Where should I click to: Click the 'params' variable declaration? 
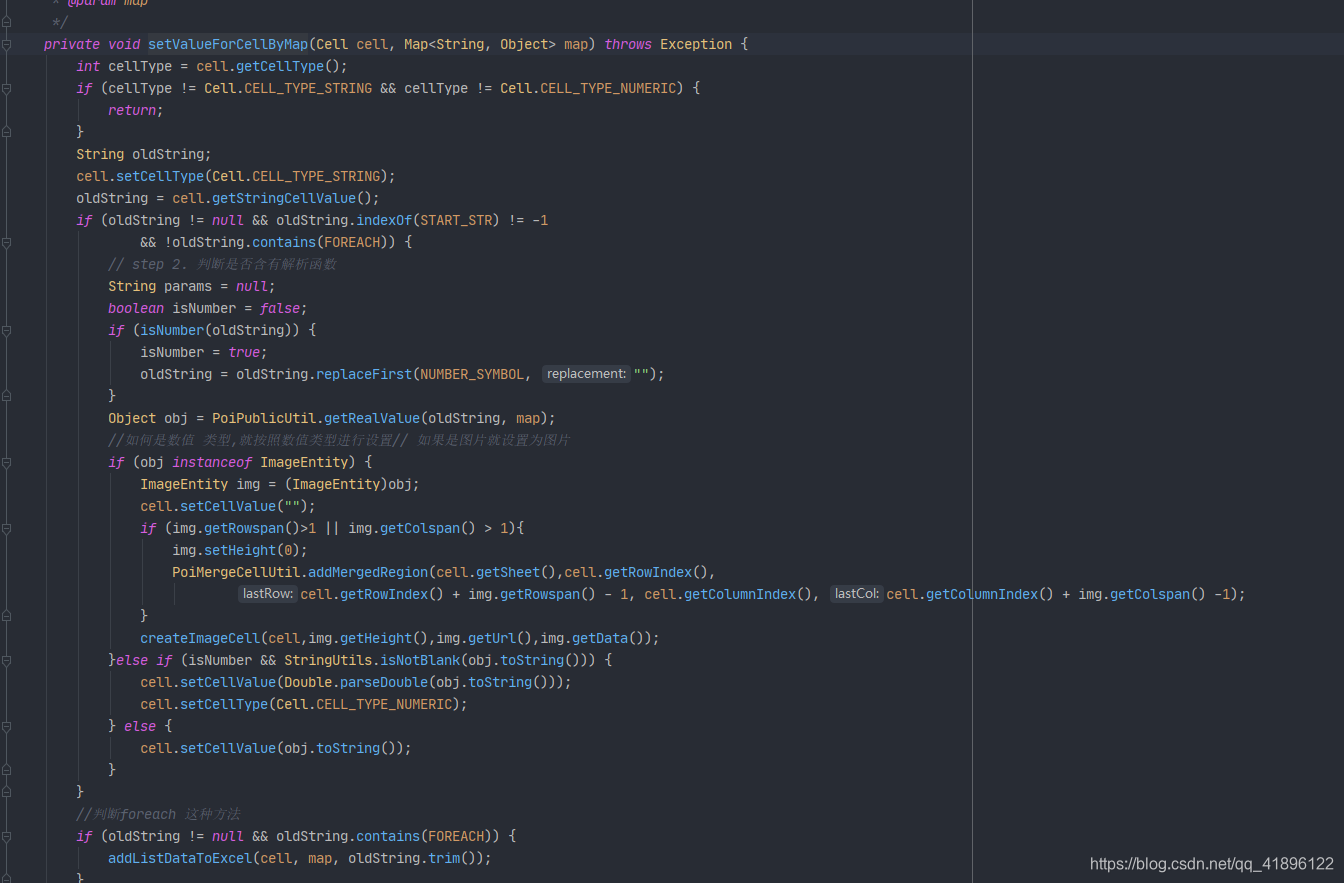188,286
